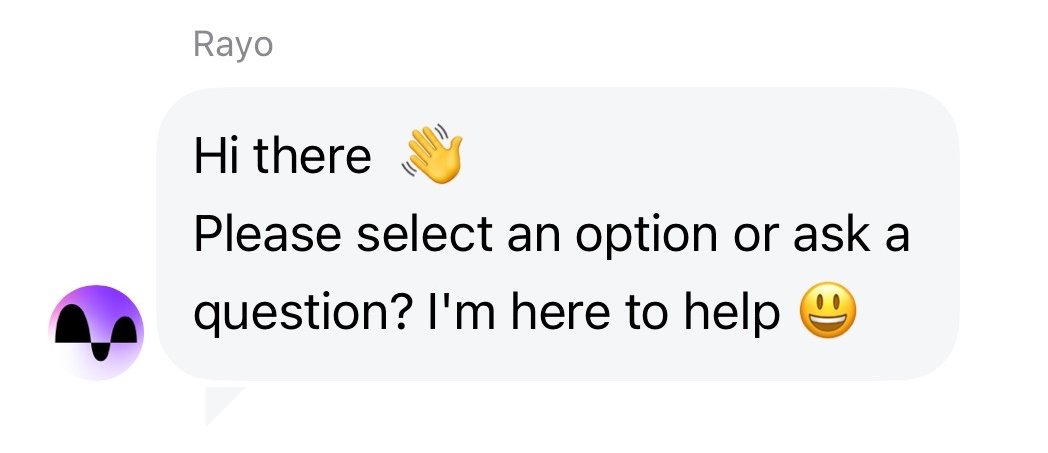Click the grinning face emoji

[828, 314]
